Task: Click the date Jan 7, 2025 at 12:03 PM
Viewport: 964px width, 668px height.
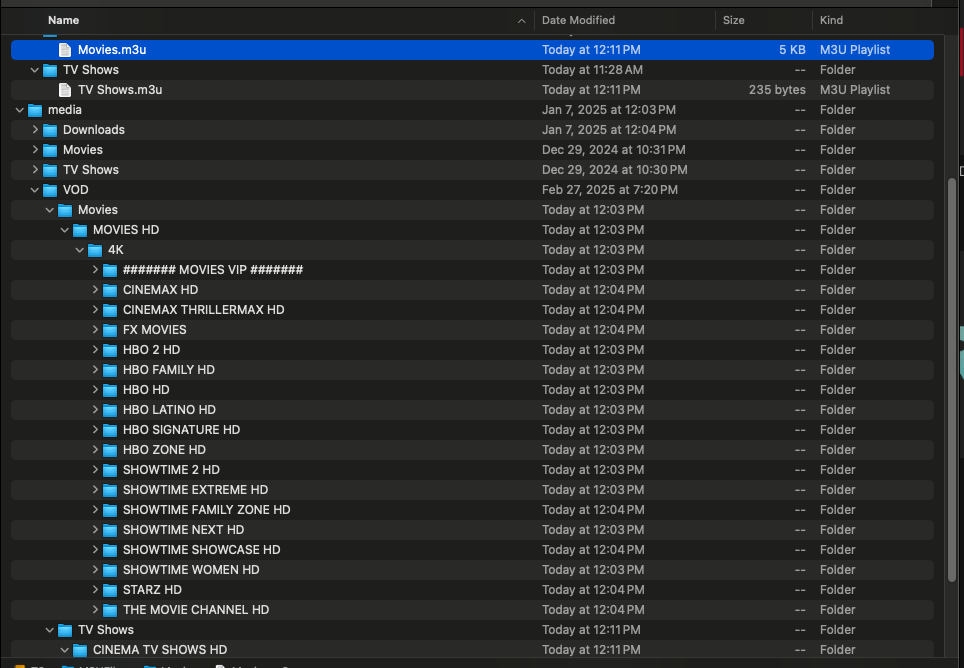Action: pos(609,110)
